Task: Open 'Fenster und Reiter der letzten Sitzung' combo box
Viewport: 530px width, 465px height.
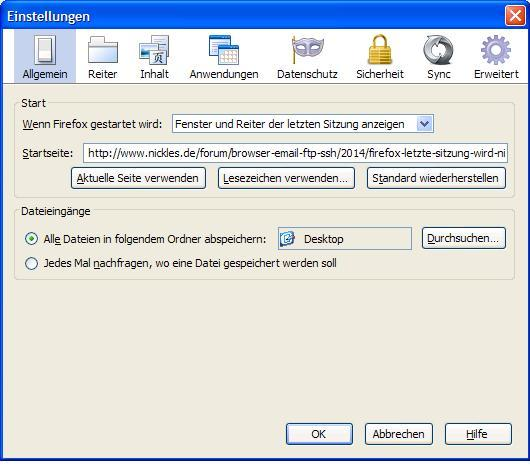Action: pos(303,124)
